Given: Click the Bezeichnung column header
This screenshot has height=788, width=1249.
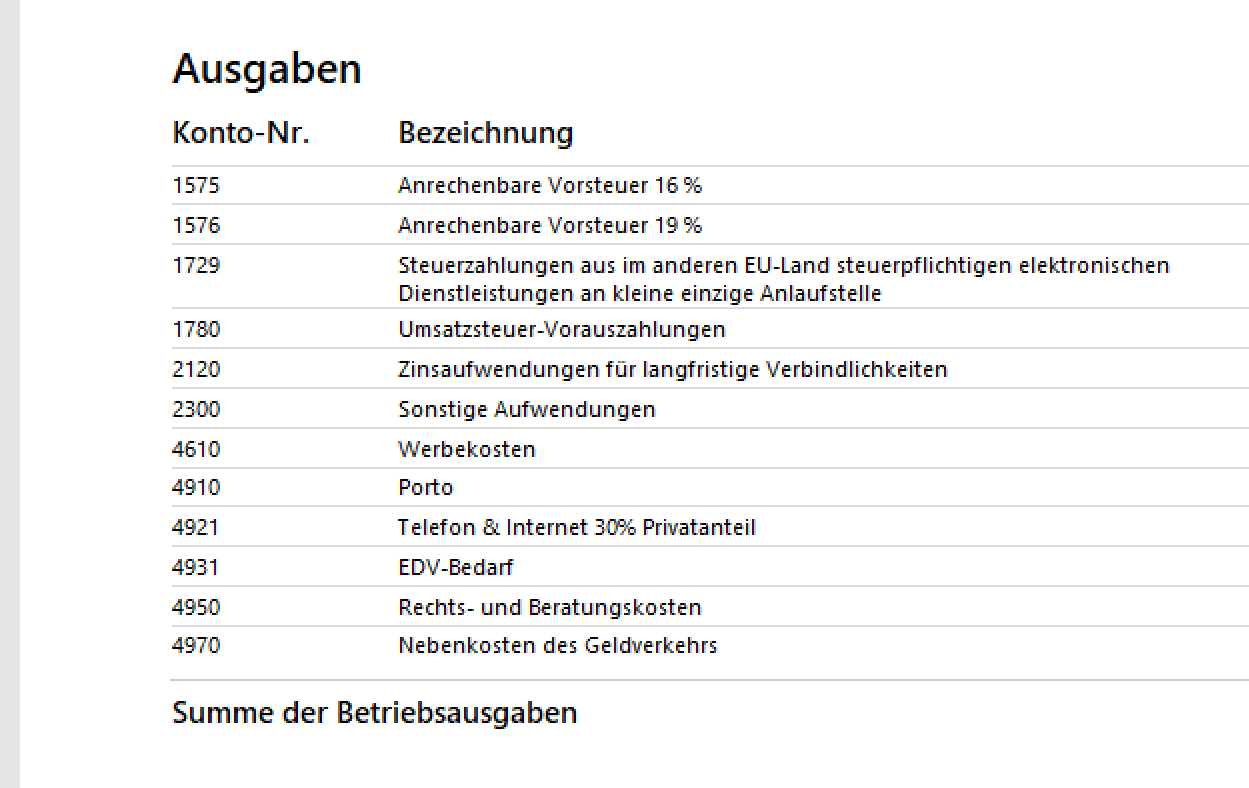Looking at the screenshot, I should tap(486, 133).
